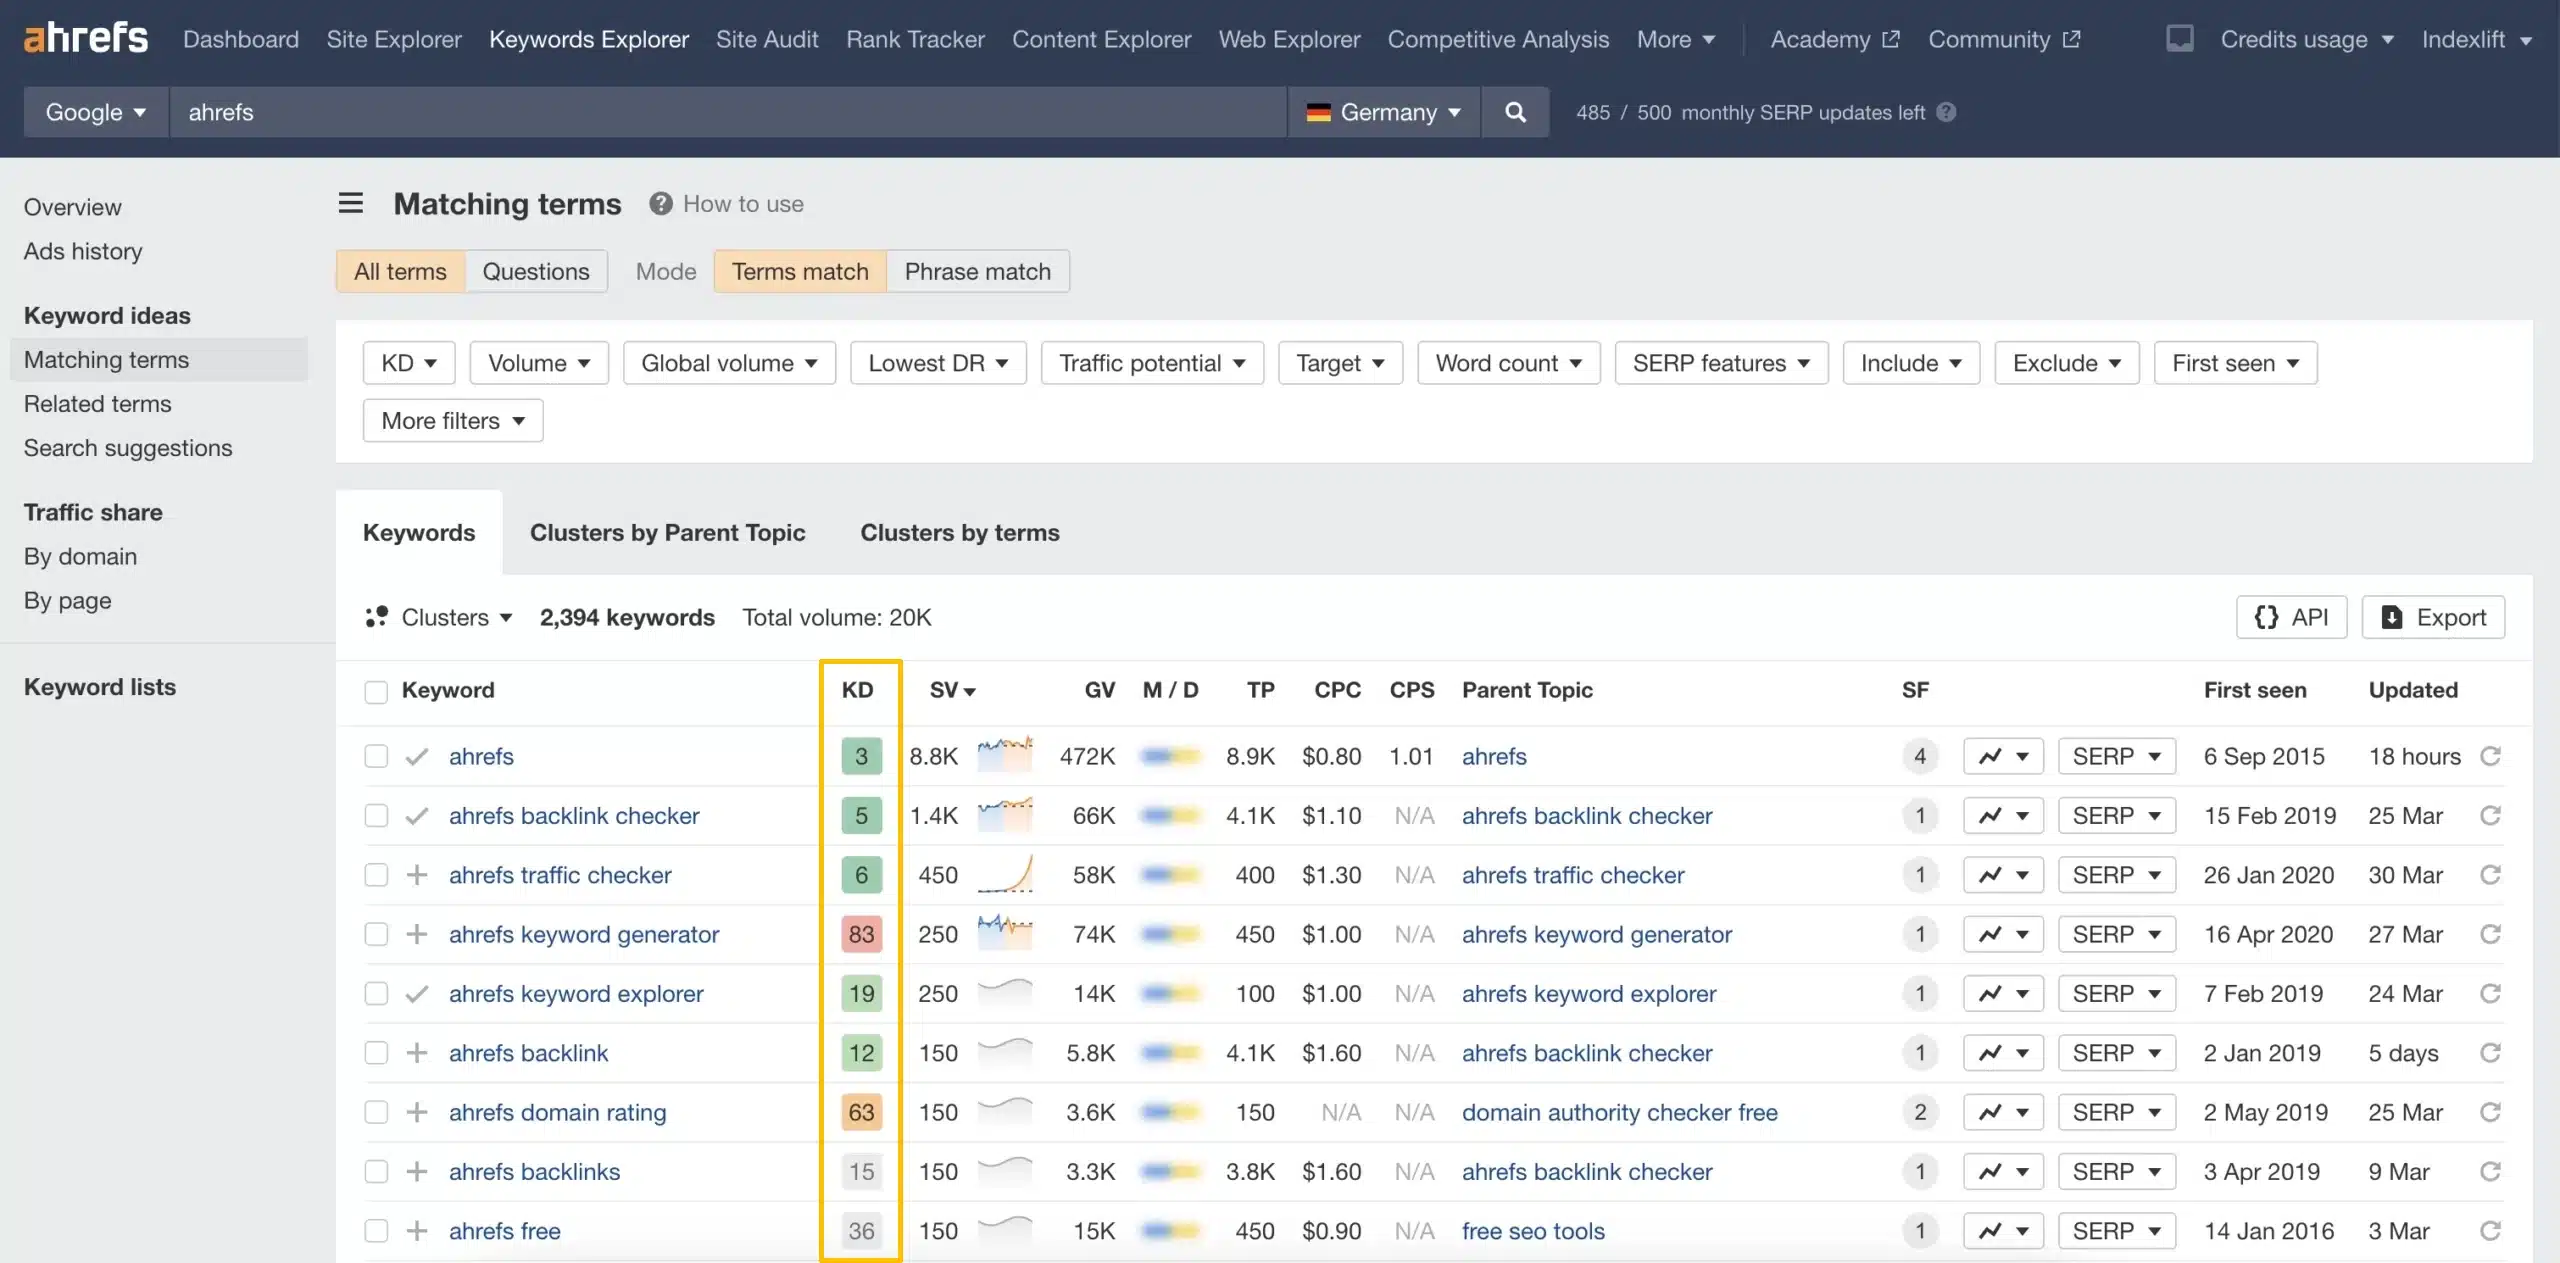Screen dimensions: 2560x1263
Task: Expand the Global volume filter
Action: click(729, 363)
